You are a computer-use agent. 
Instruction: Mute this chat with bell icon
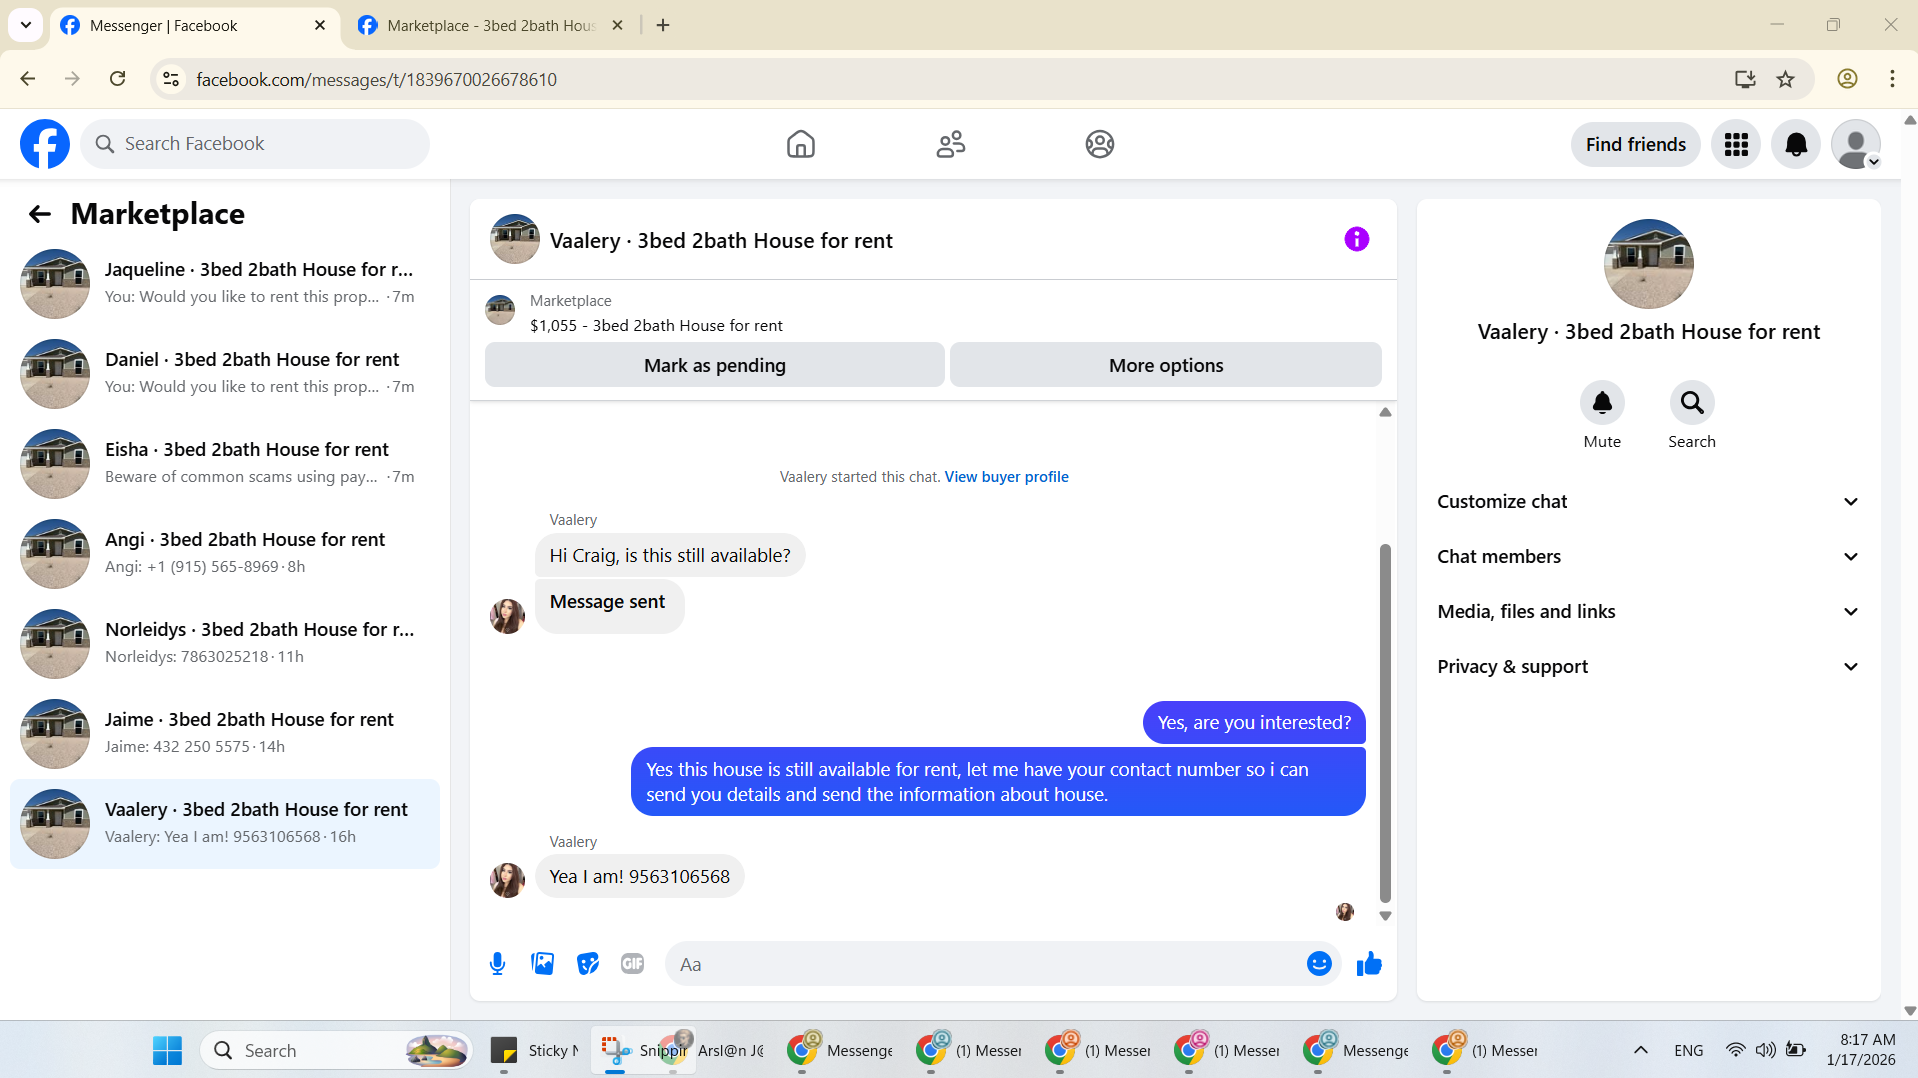pyautogui.click(x=1601, y=403)
